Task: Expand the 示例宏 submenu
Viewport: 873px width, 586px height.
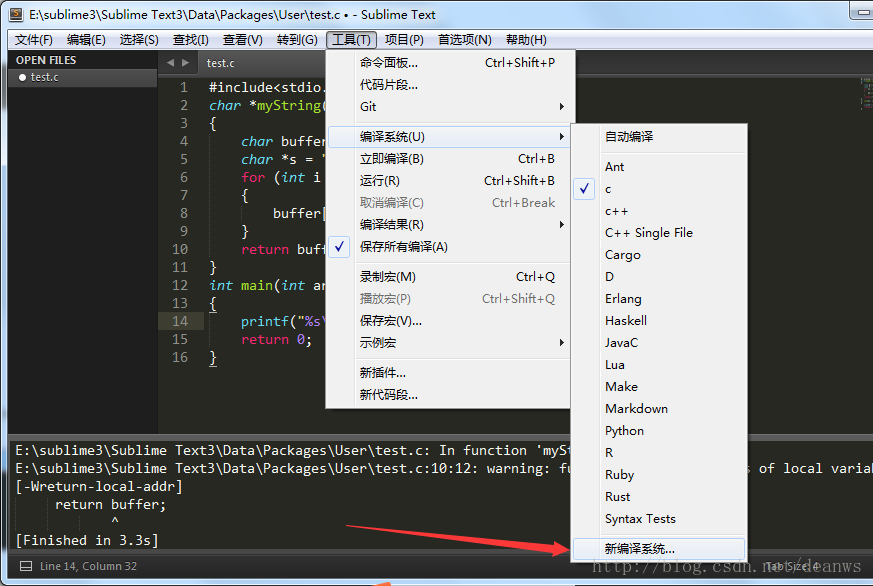Action: point(448,343)
